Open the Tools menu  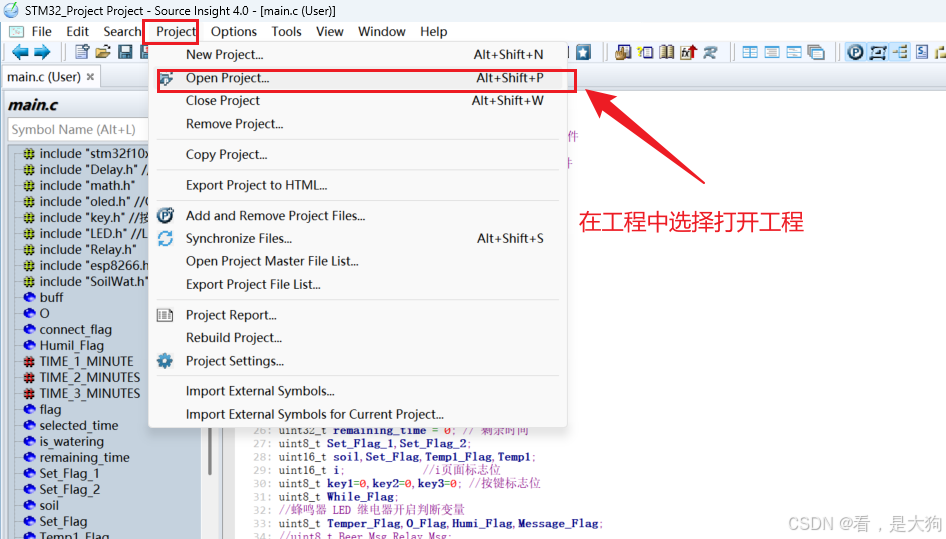pyautogui.click(x=286, y=31)
